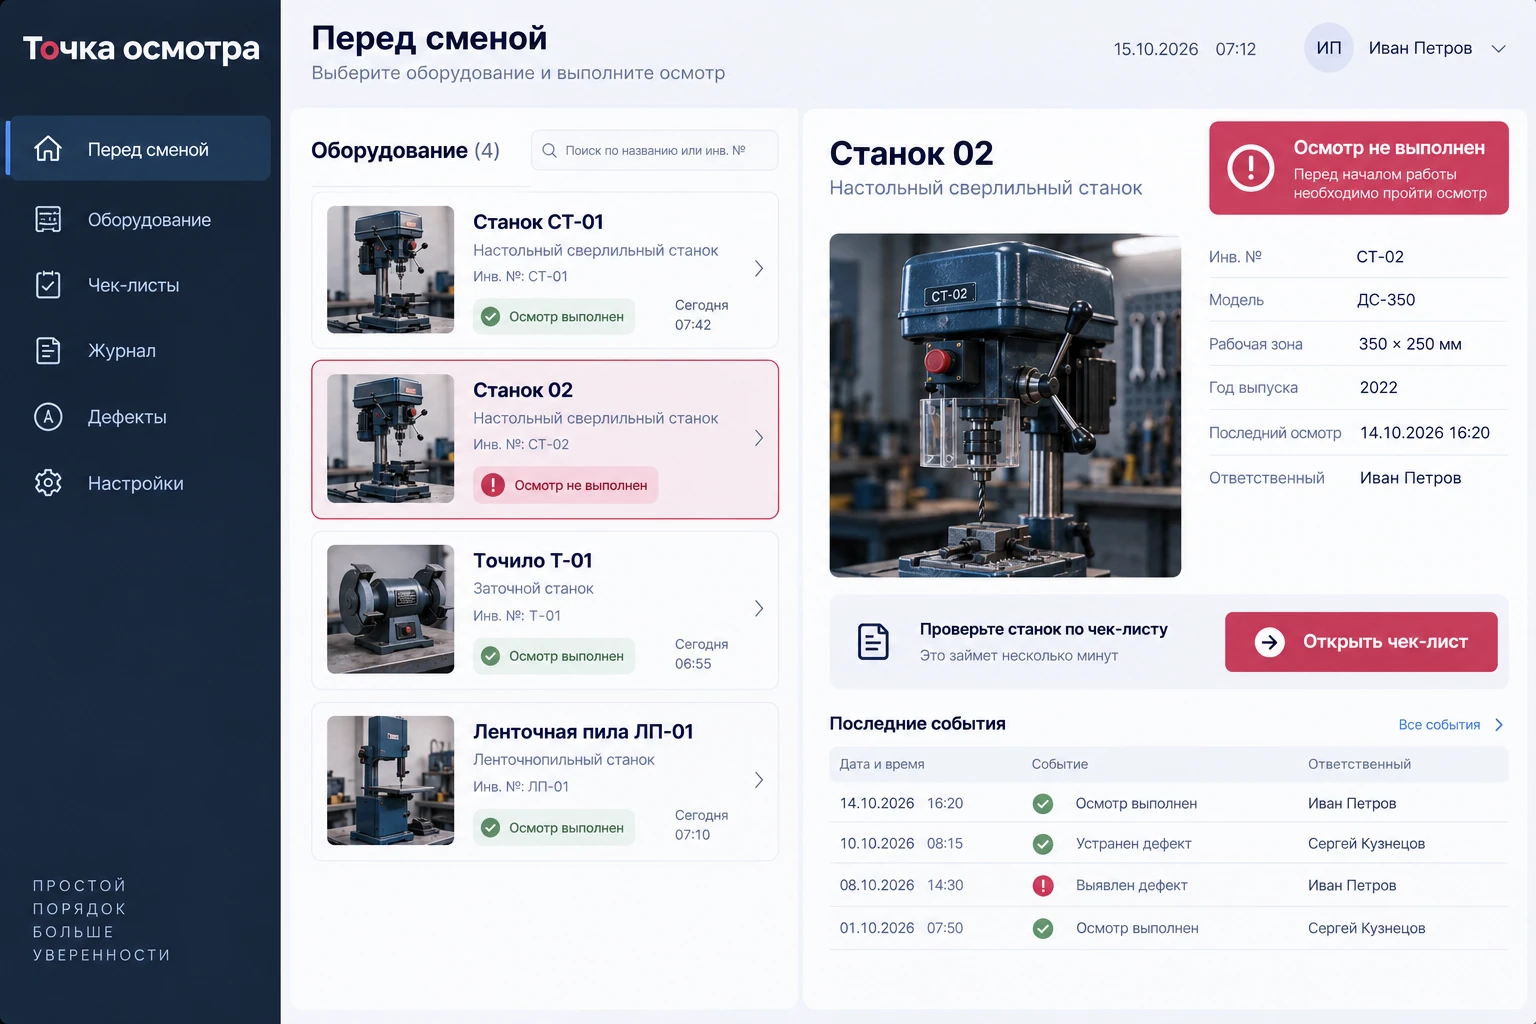Click the Станок СТ-01 title
Screen dimensions: 1536x1024
[x=538, y=221]
